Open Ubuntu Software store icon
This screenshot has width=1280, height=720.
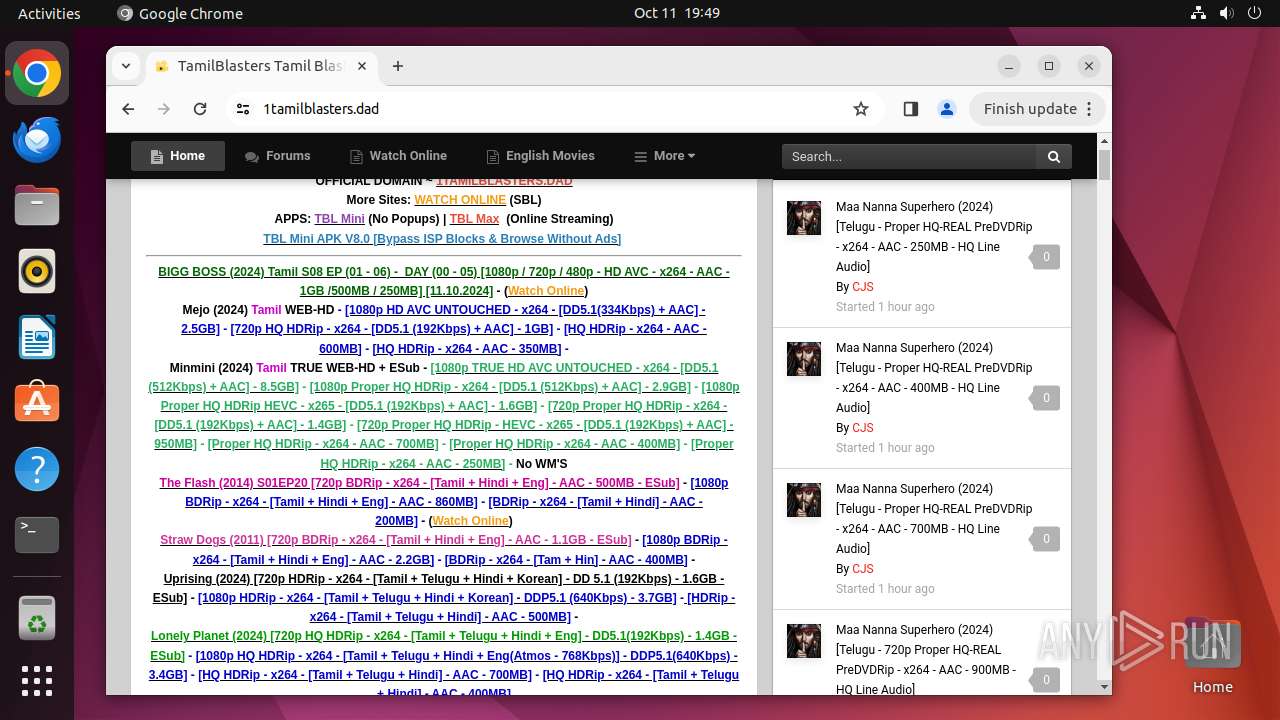click(x=37, y=403)
